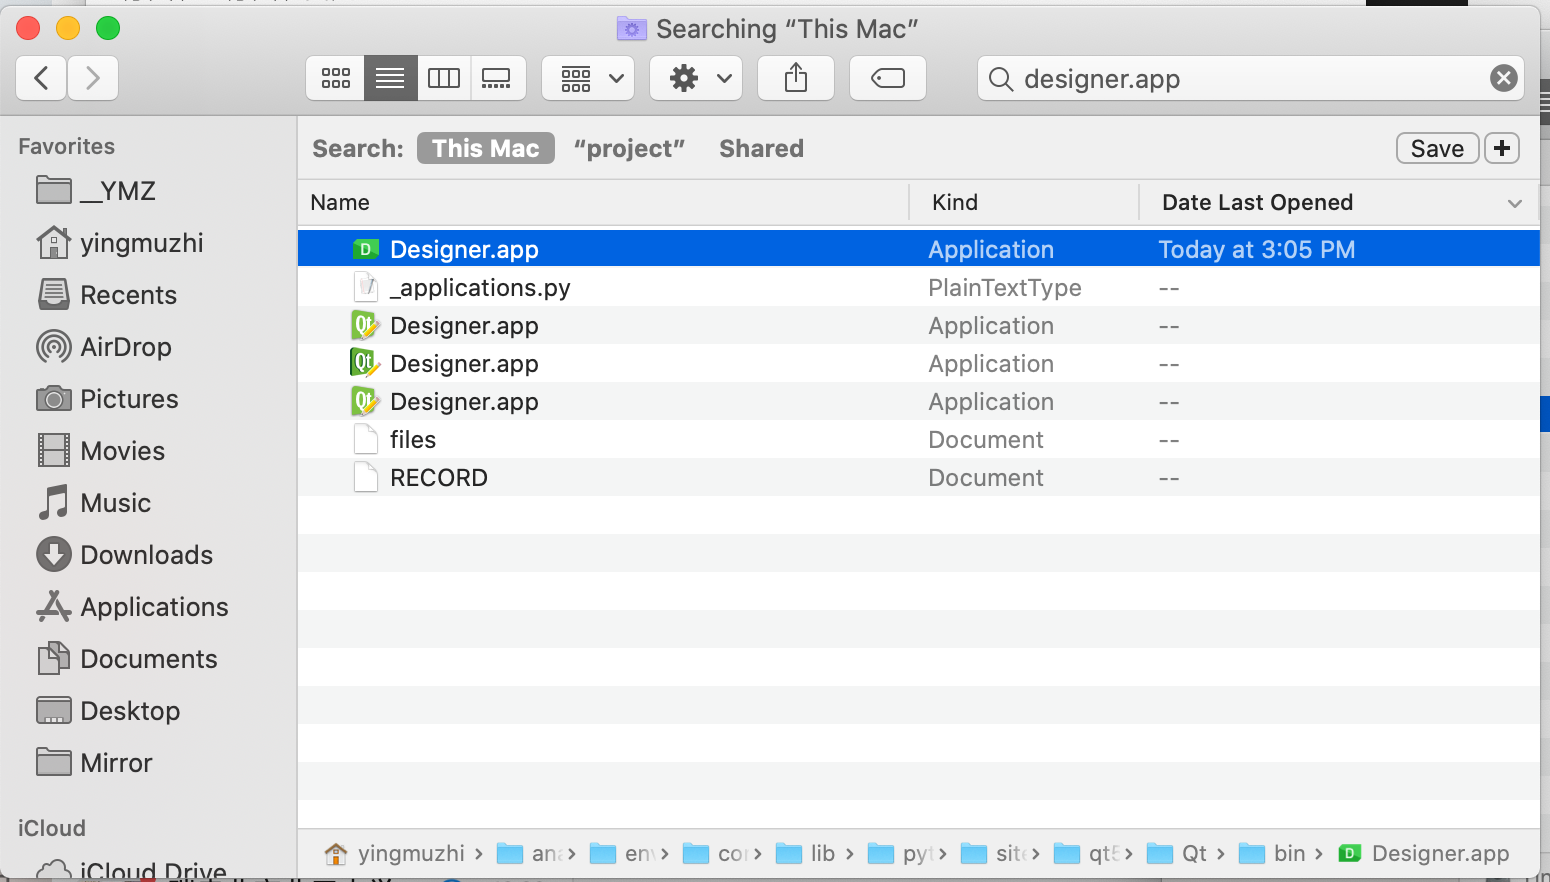Switch to column view
This screenshot has width=1550, height=882.
click(444, 78)
